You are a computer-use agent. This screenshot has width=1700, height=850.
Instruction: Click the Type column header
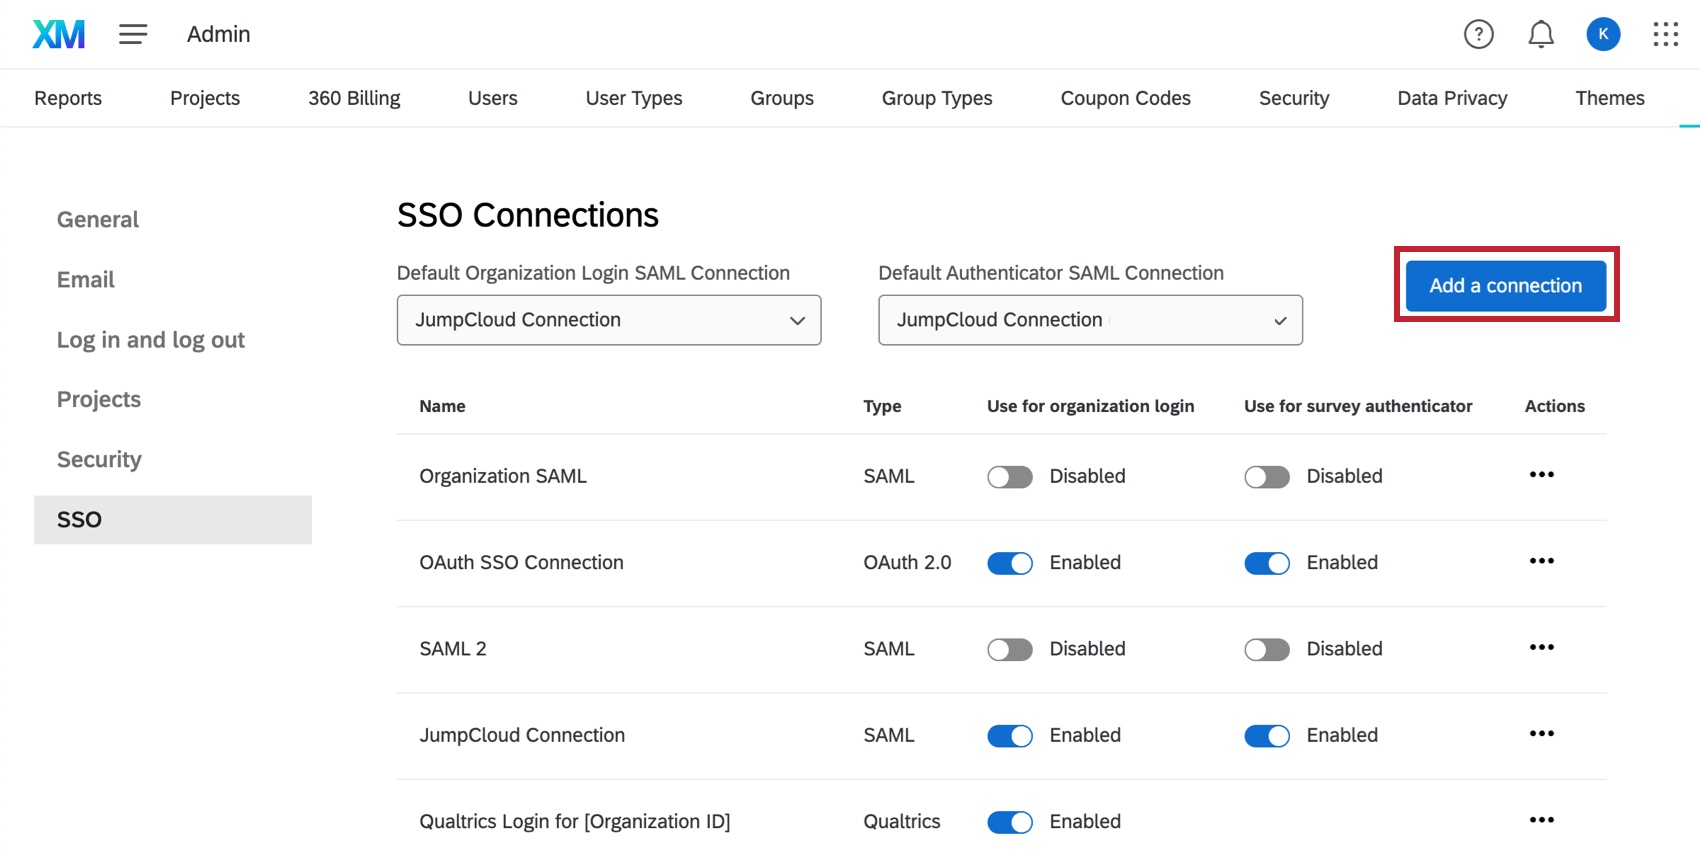(883, 406)
